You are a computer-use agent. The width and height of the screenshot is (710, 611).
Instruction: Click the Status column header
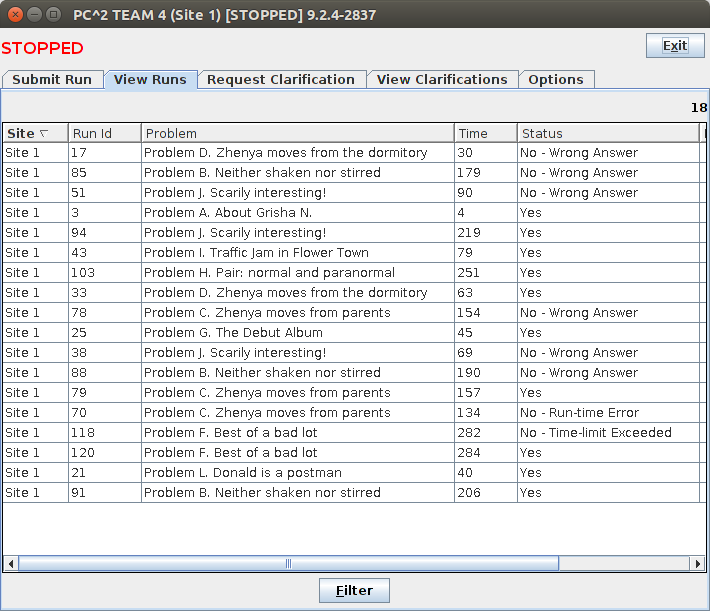[x=607, y=133]
